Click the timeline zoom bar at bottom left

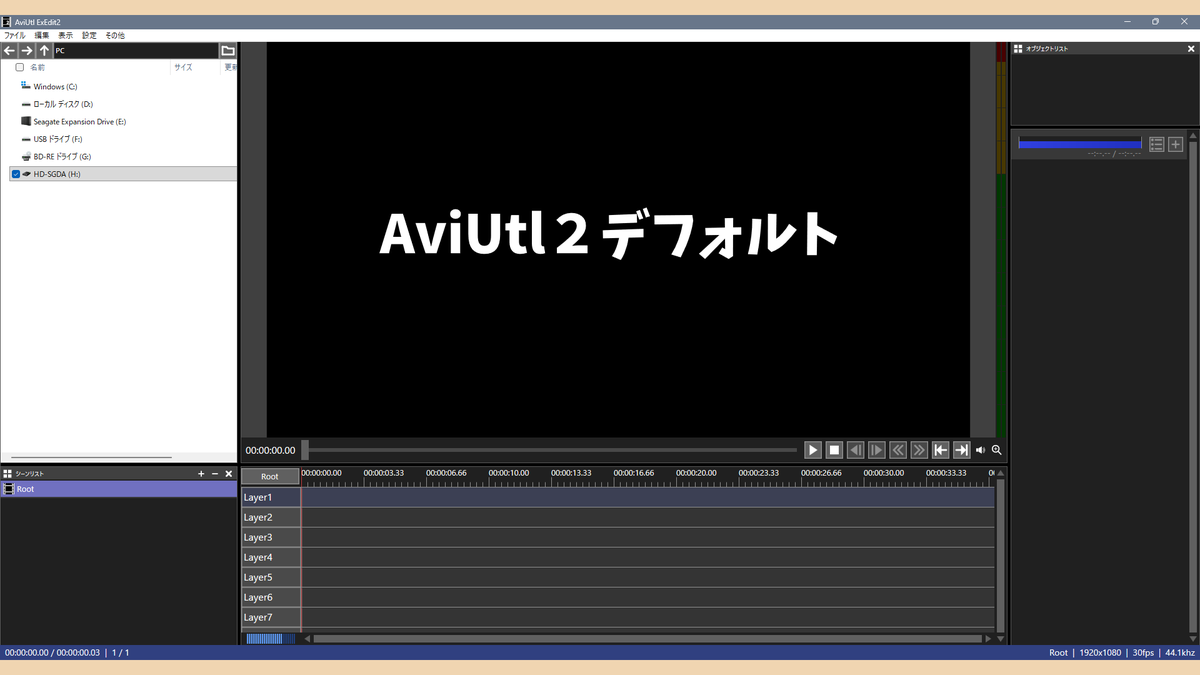(271, 638)
